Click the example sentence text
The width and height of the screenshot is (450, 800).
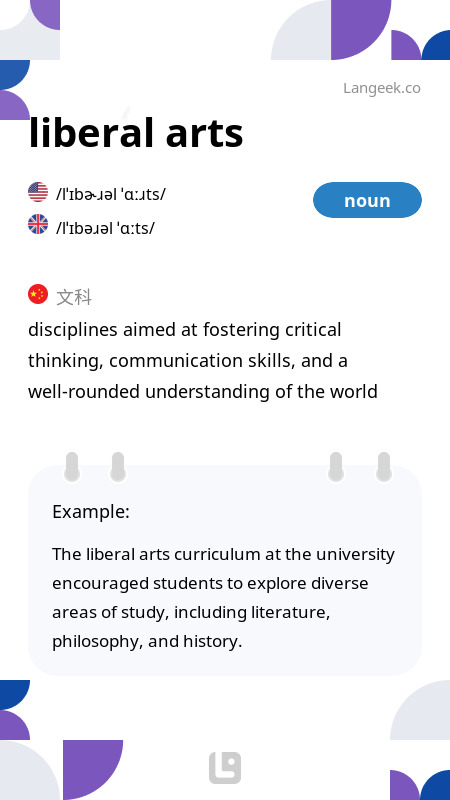click(x=223, y=597)
